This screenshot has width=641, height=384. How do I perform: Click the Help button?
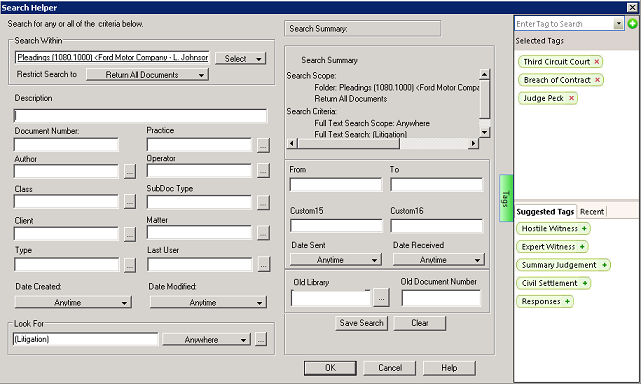(x=449, y=368)
